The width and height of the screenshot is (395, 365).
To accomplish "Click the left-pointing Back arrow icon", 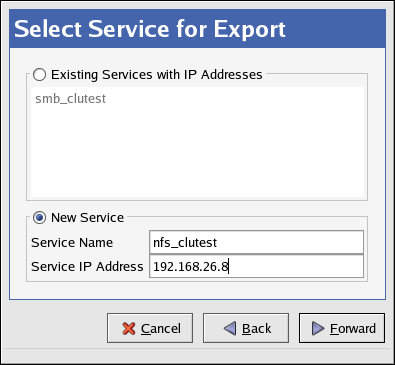I will click(x=230, y=329).
